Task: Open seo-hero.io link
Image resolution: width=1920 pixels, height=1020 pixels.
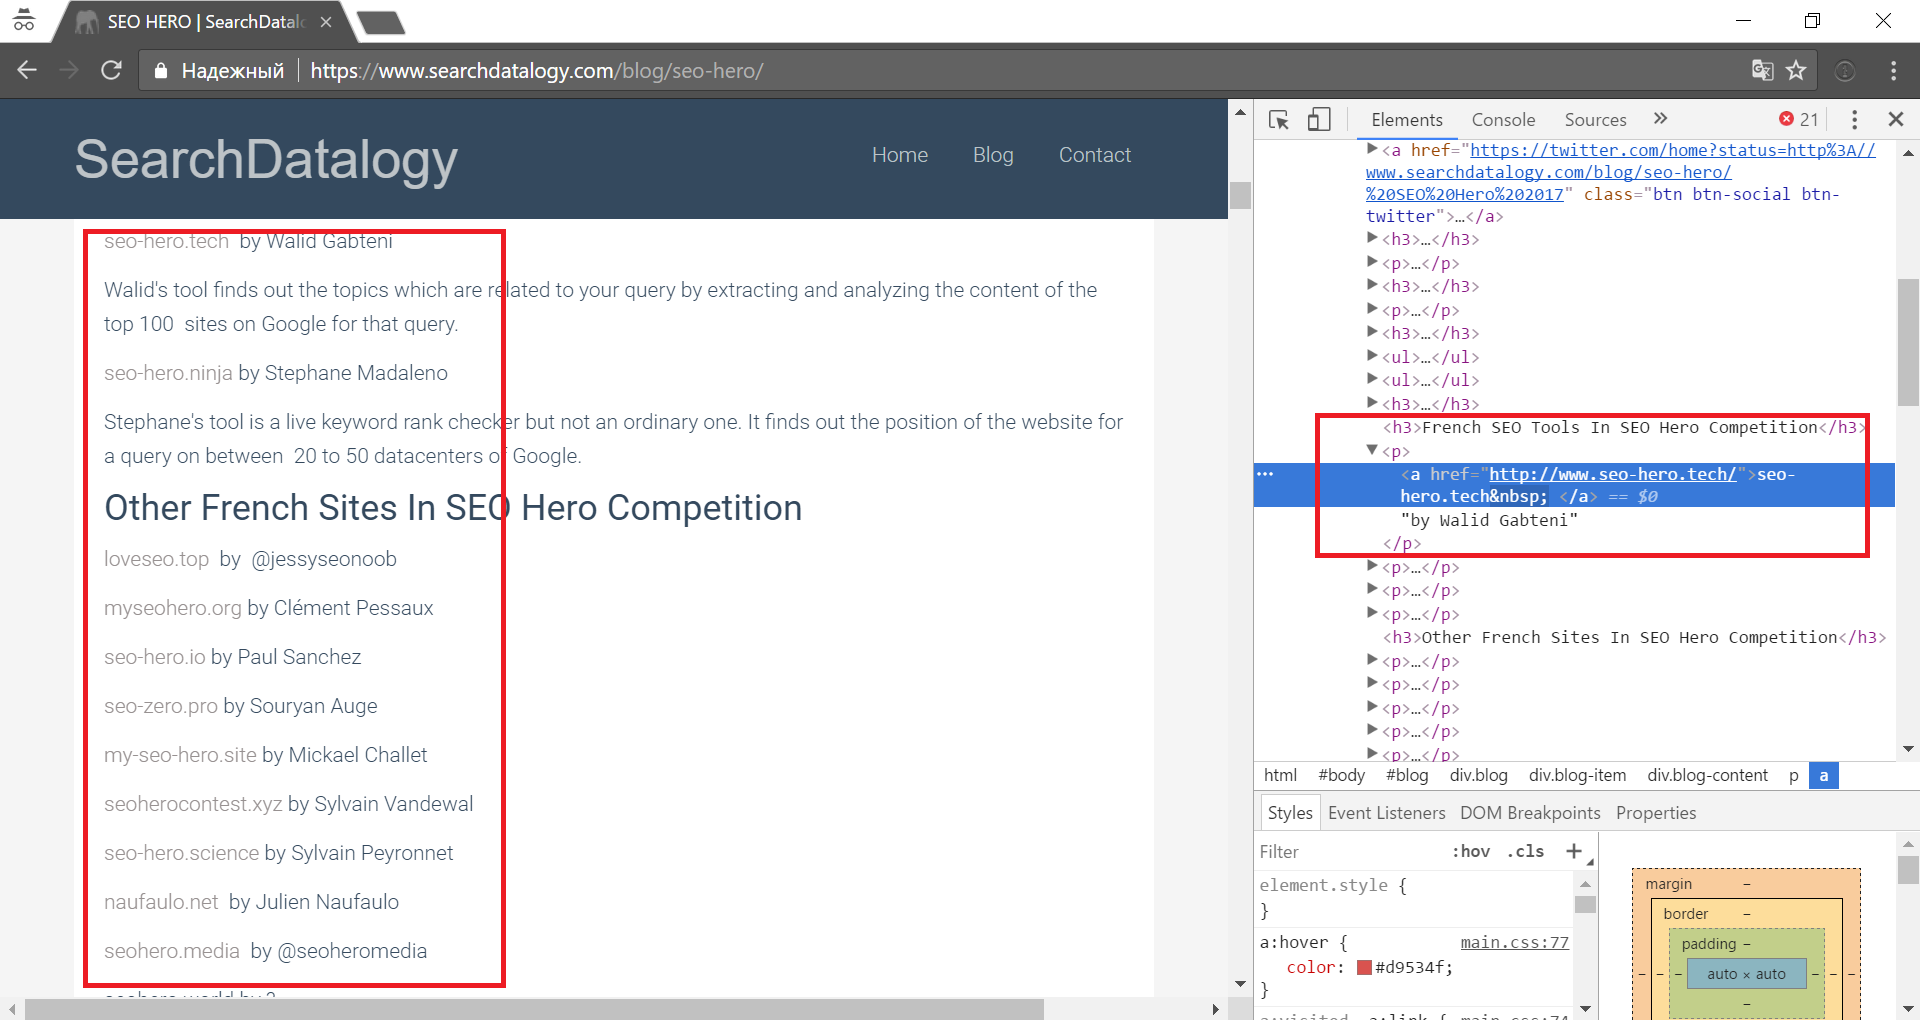Action: 154,657
